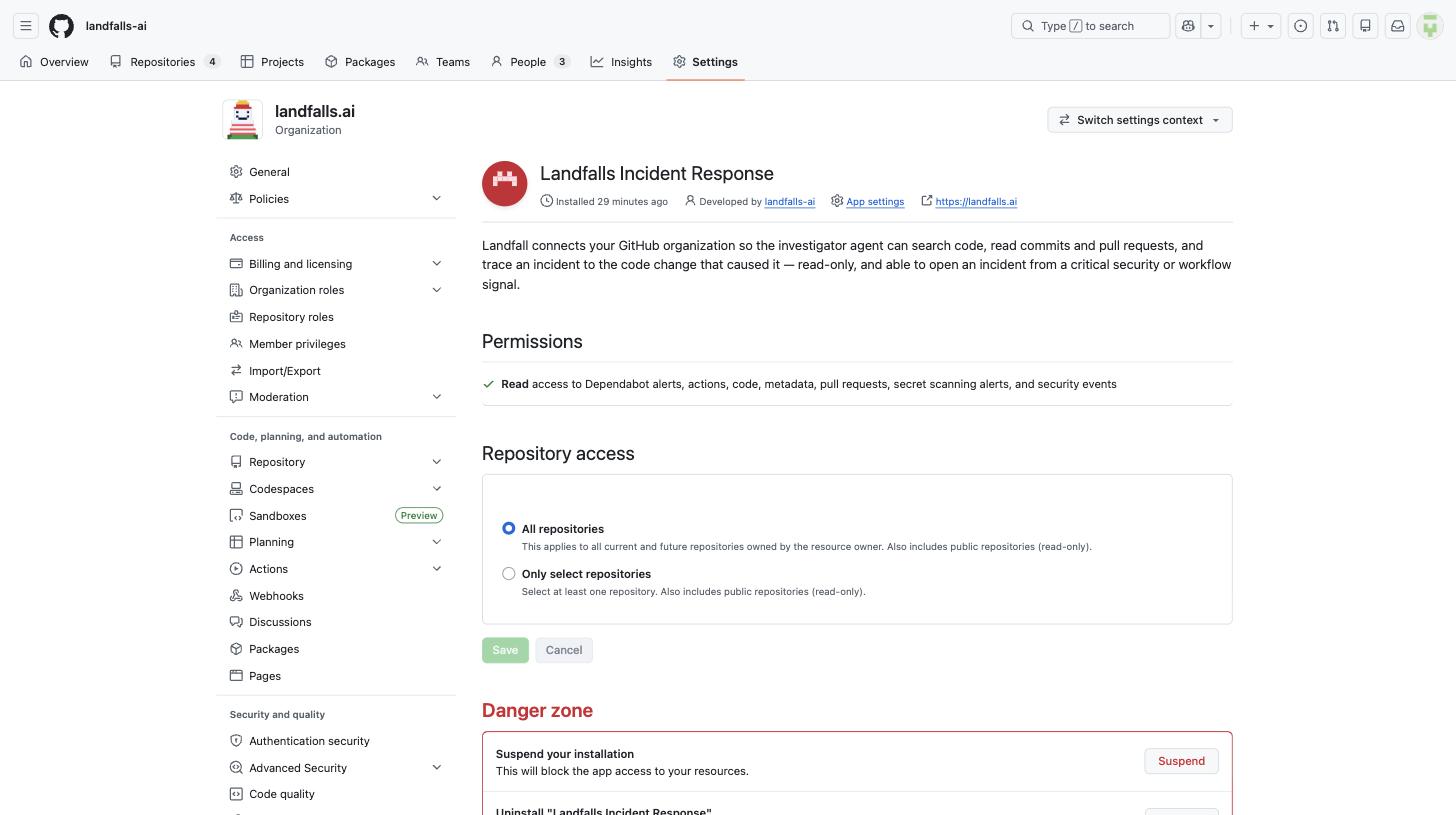Click the Authentication security shield icon
The width and height of the screenshot is (1456, 815).
pyautogui.click(x=236, y=741)
